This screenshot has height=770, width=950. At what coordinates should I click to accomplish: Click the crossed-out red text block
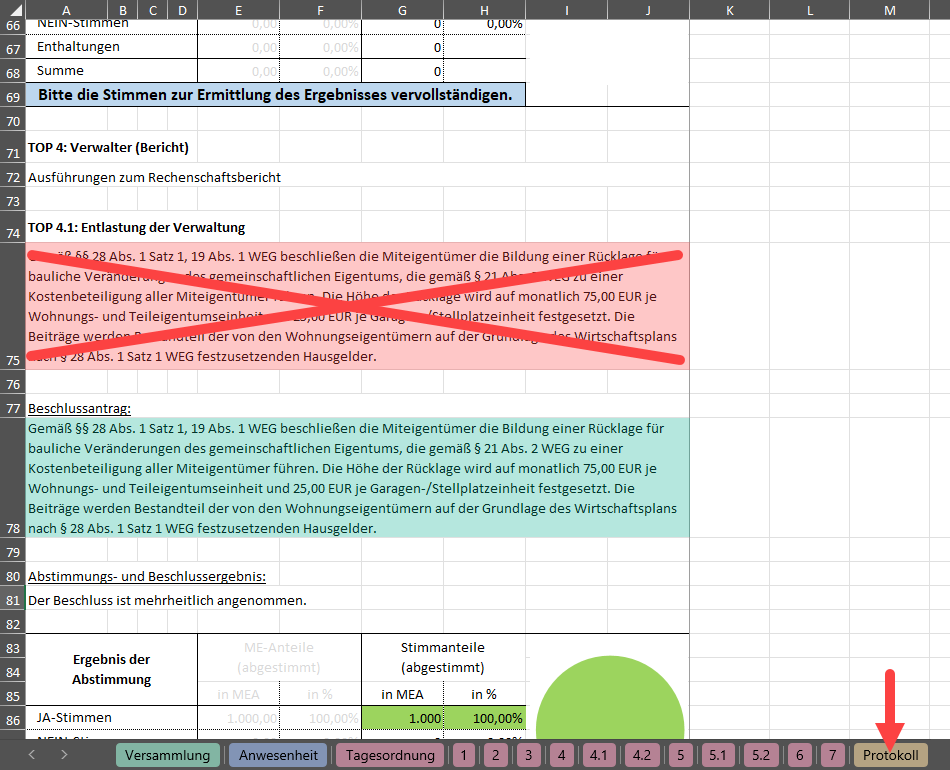[357, 306]
